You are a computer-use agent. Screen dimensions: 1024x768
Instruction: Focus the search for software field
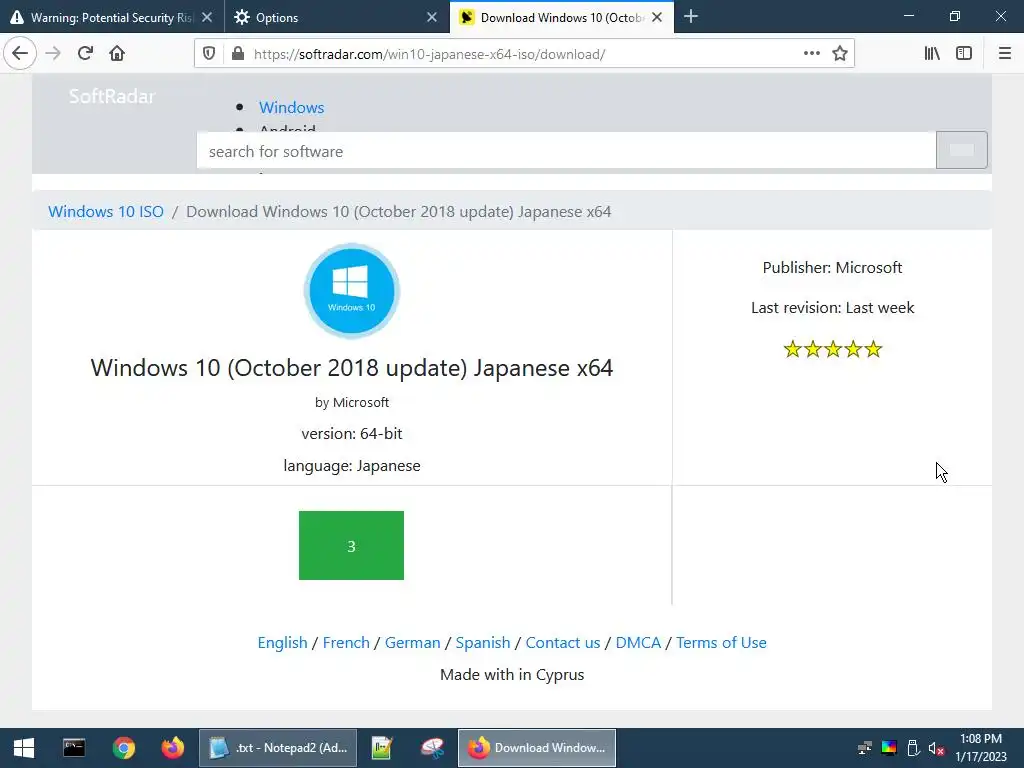[566, 151]
